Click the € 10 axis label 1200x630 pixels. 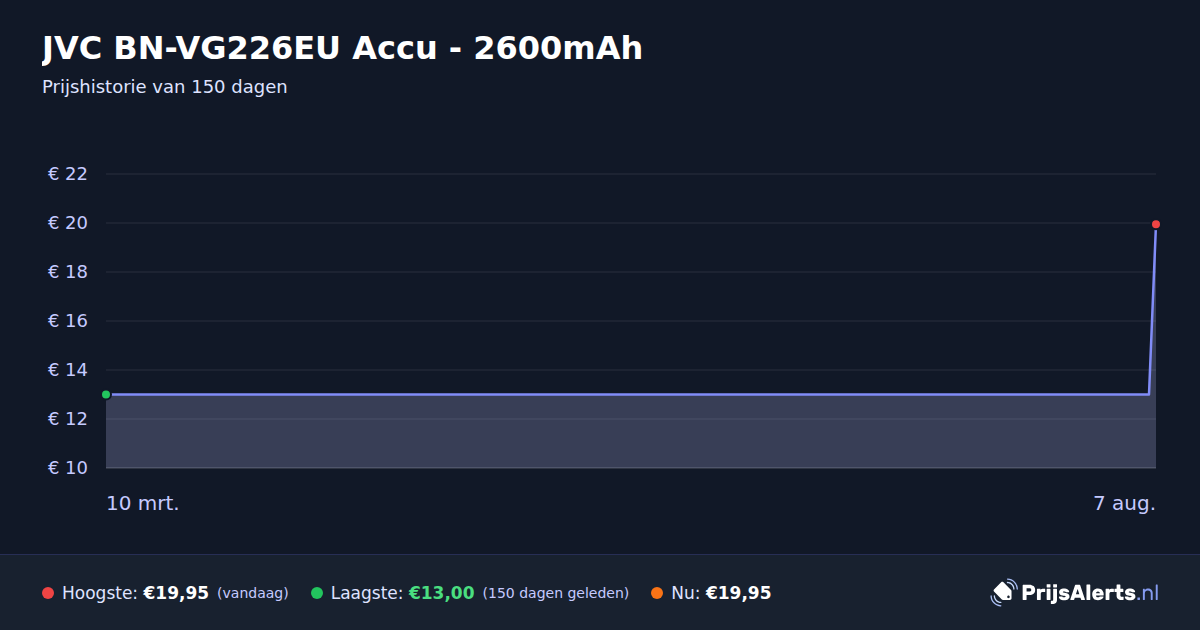tap(68, 468)
